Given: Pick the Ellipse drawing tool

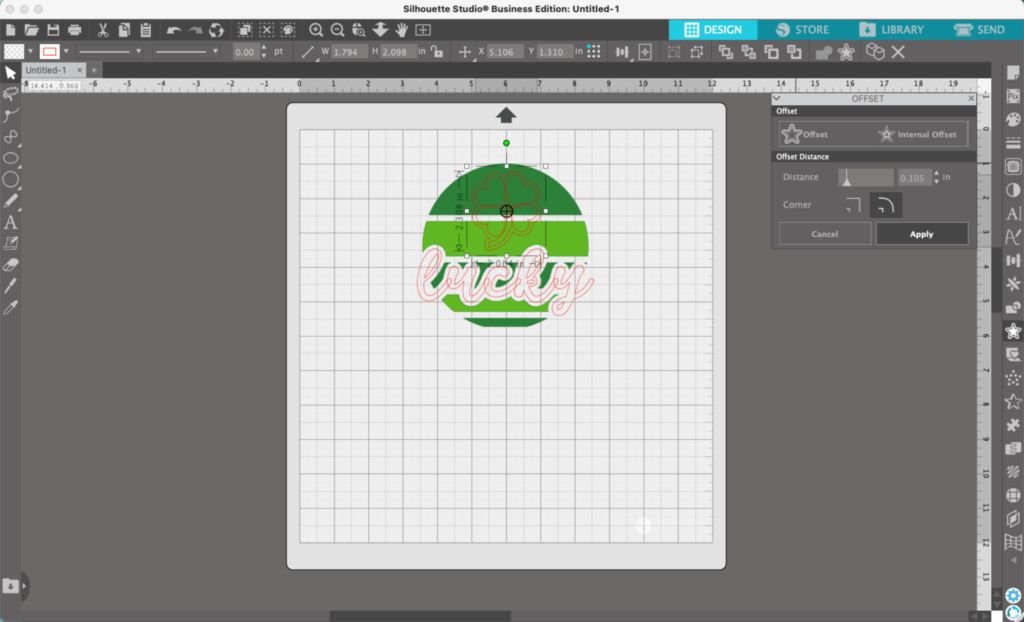Looking at the screenshot, I should (x=10, y=158).
